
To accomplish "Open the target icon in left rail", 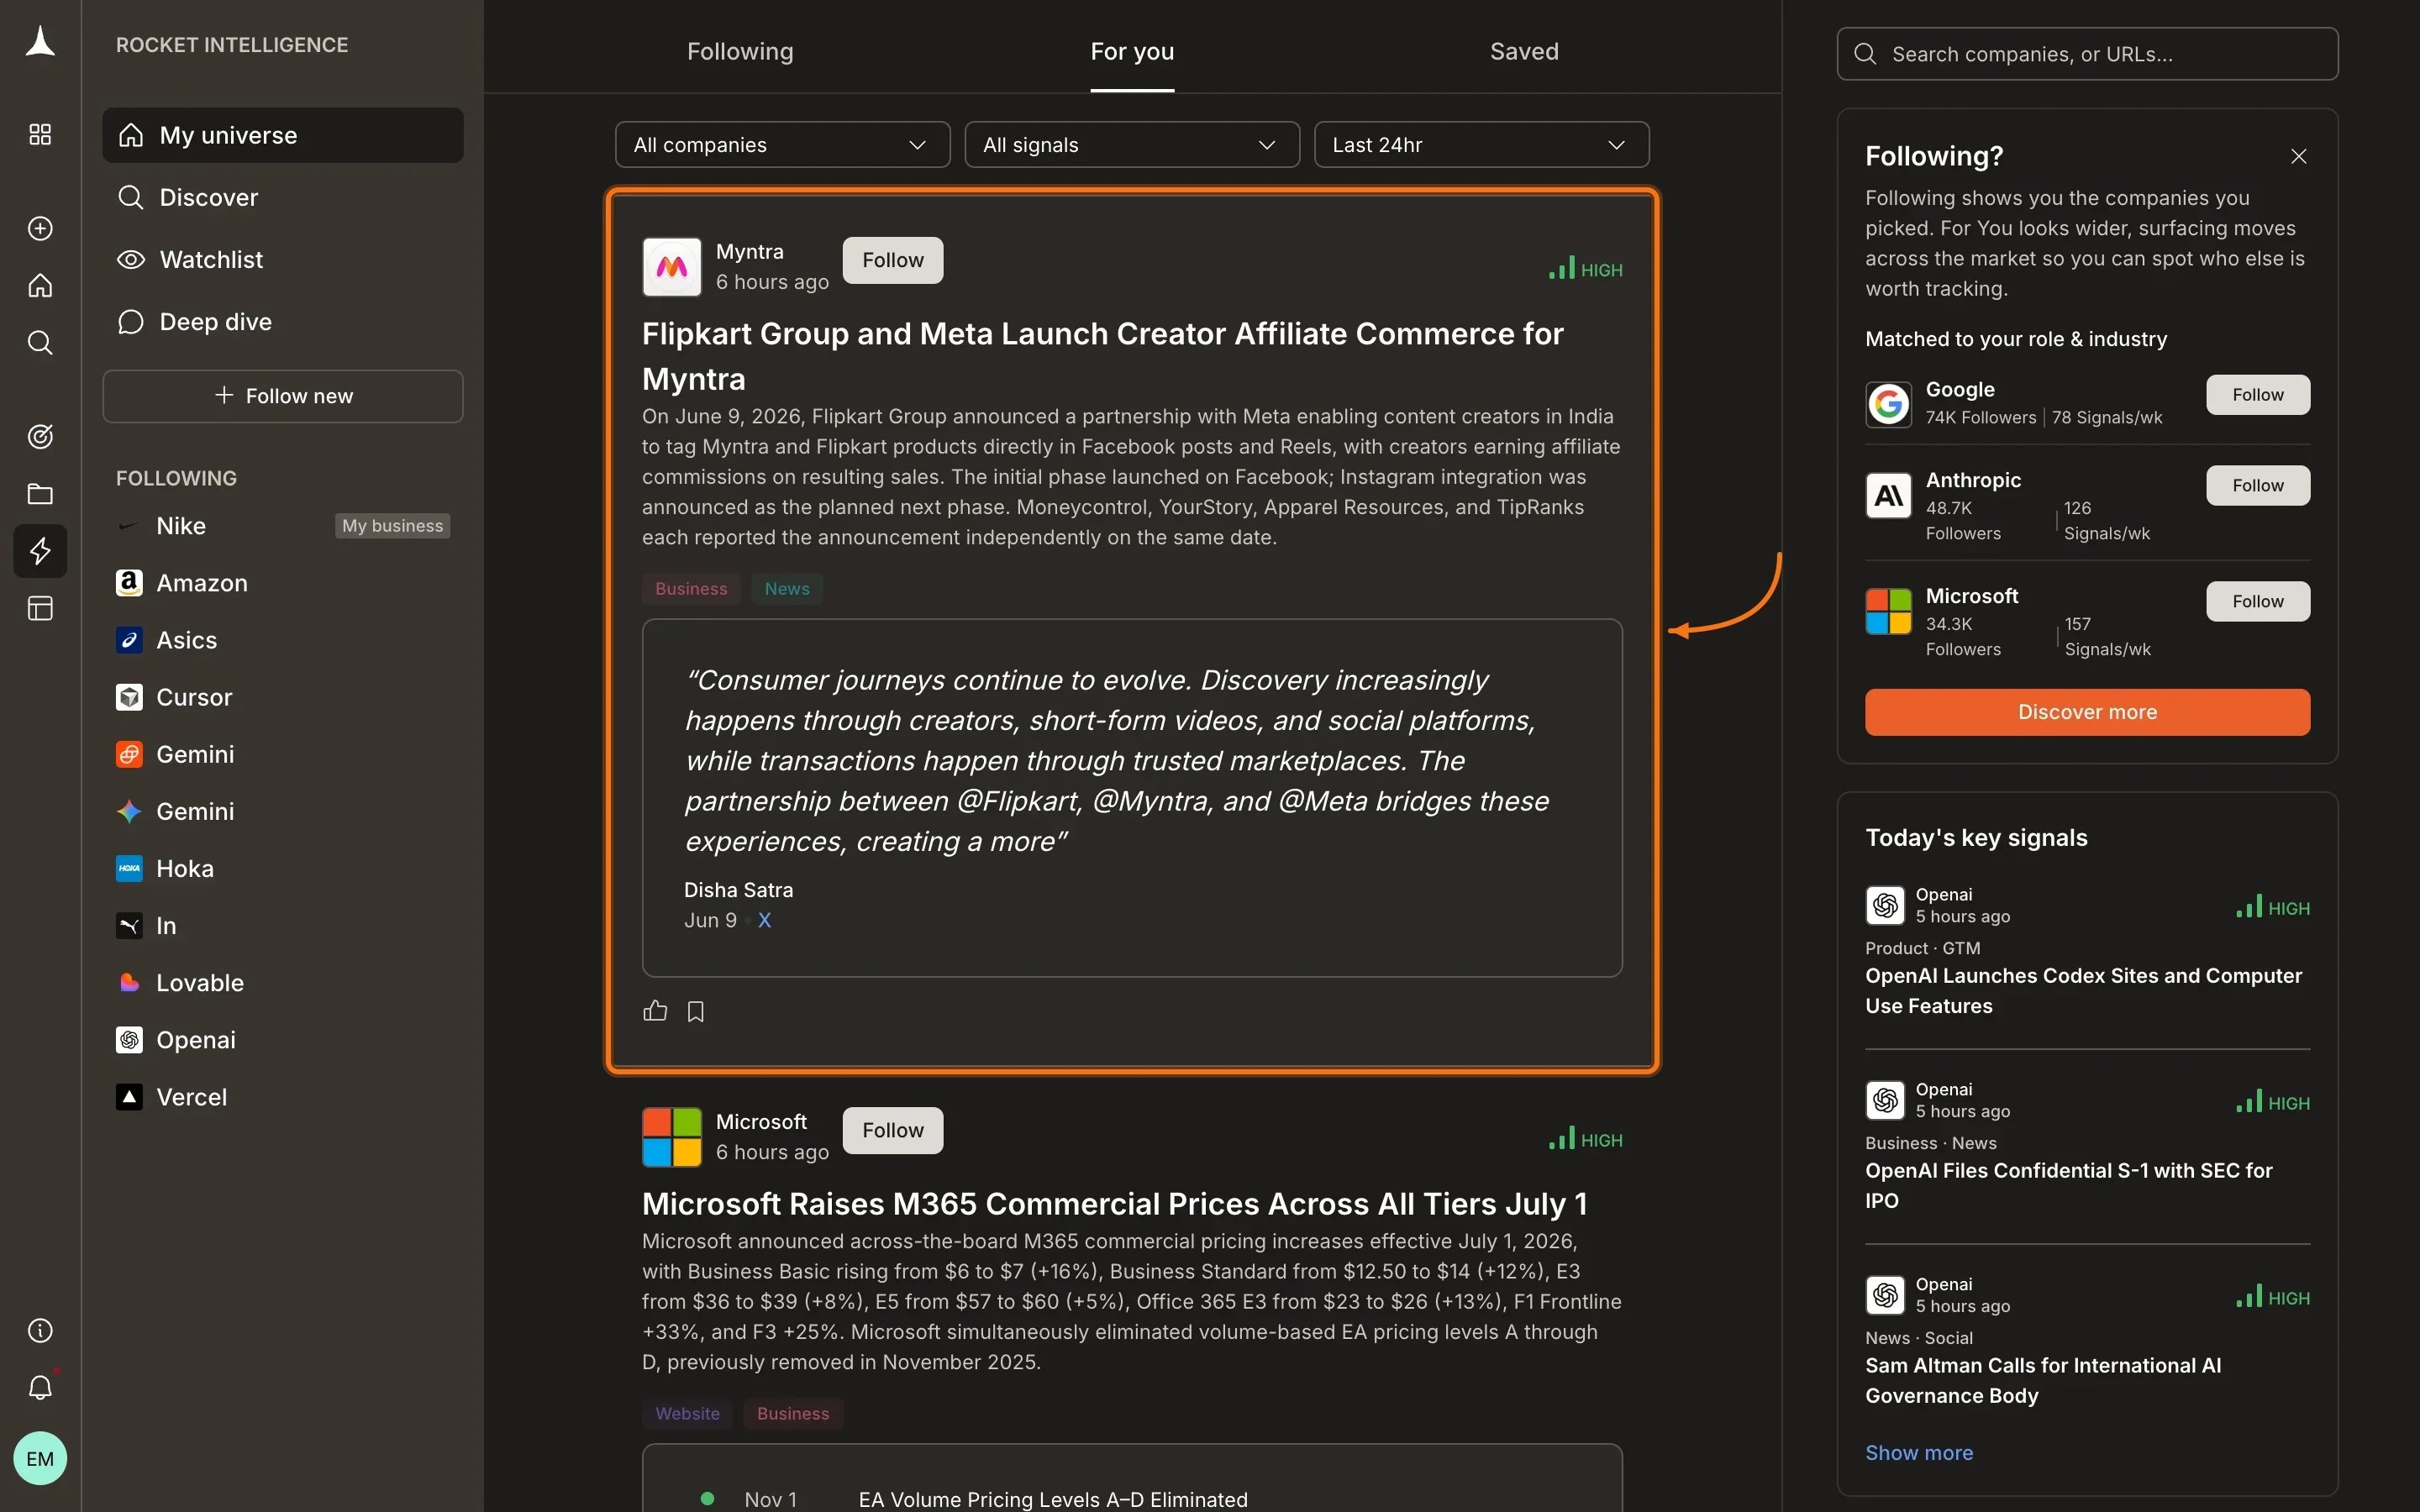I will tap(40, 437).
